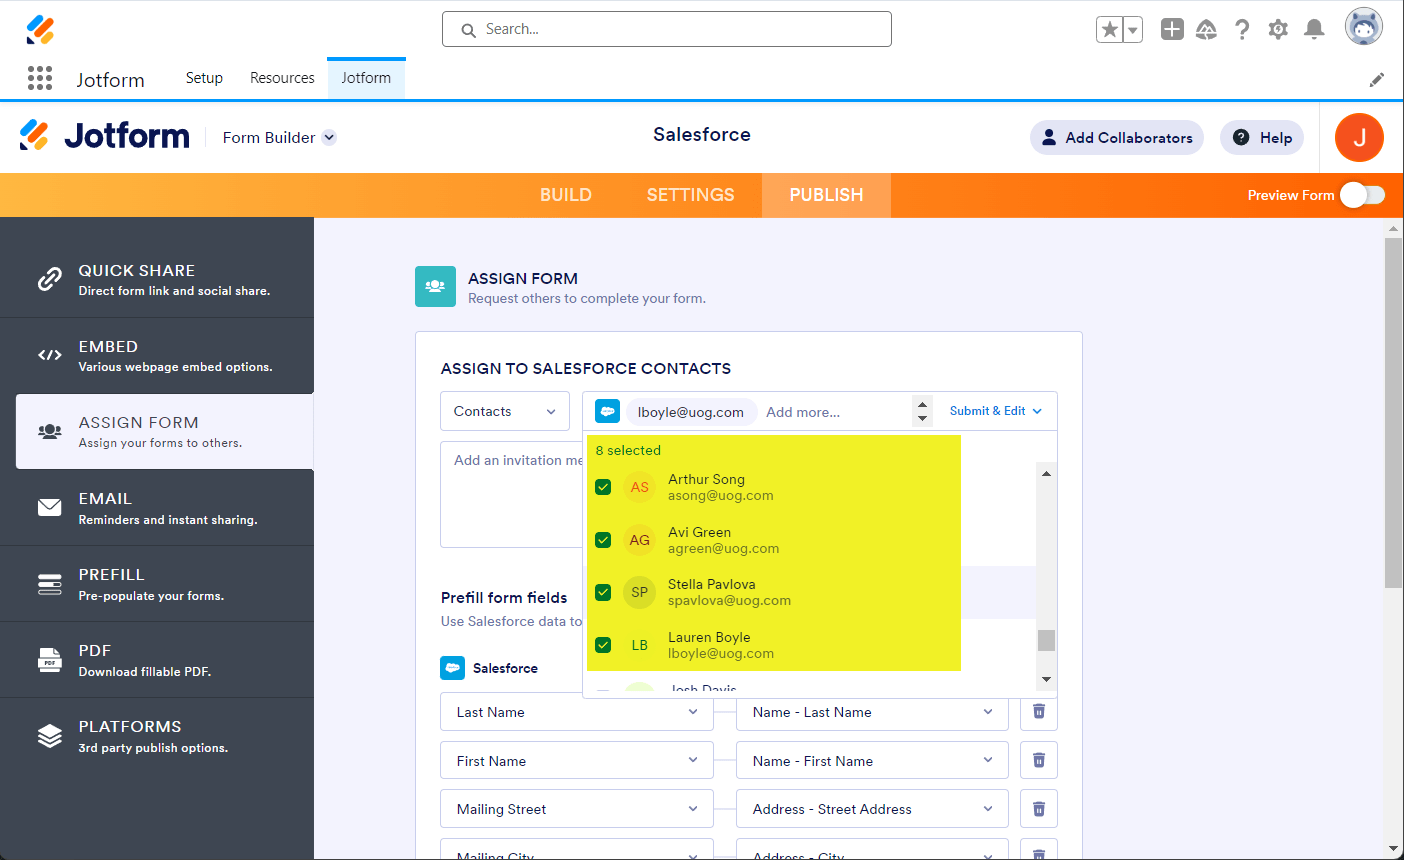Open the Resources navigation tab
Viewport: 1404px width, 860px height.
[x=282, y=78]
